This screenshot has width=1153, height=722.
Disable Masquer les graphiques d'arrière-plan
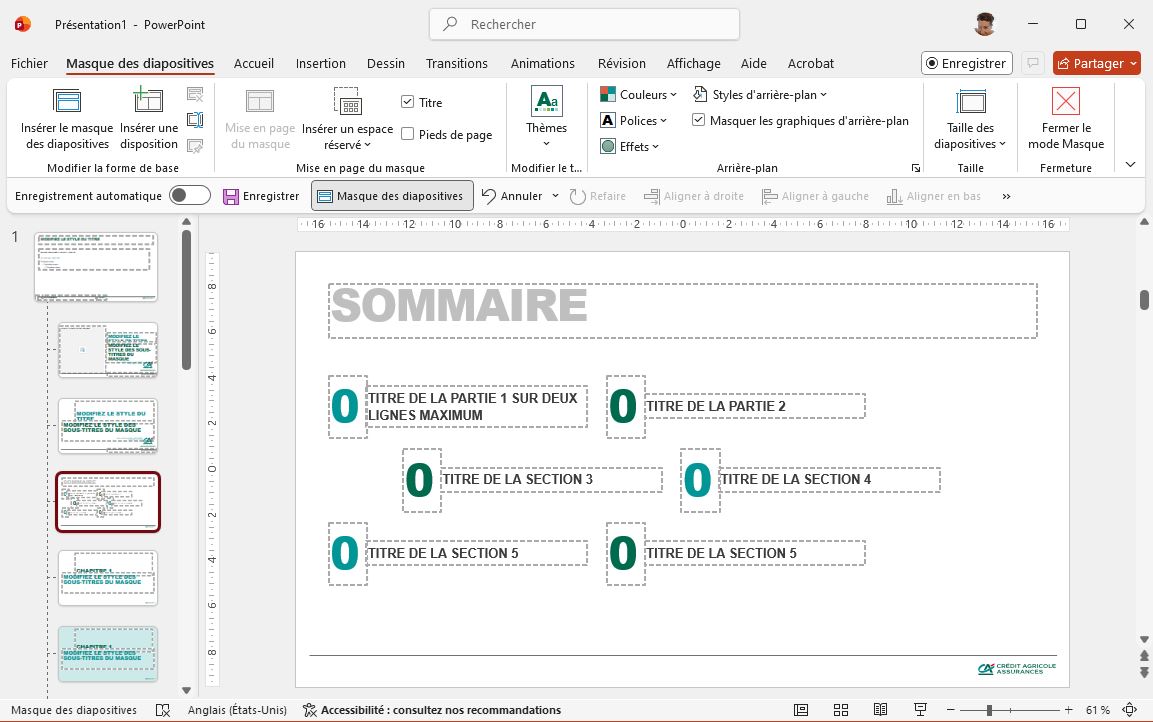(x=699, y=119)
